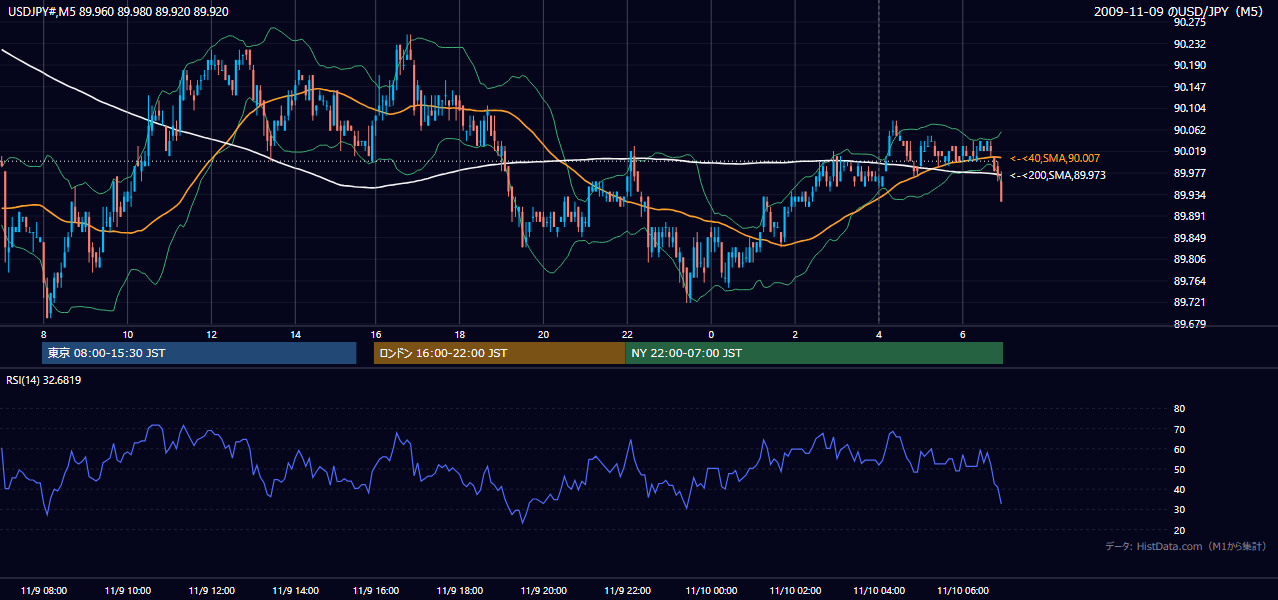
Task: Click the RSI axis level 70
Action: (1179, 429)
